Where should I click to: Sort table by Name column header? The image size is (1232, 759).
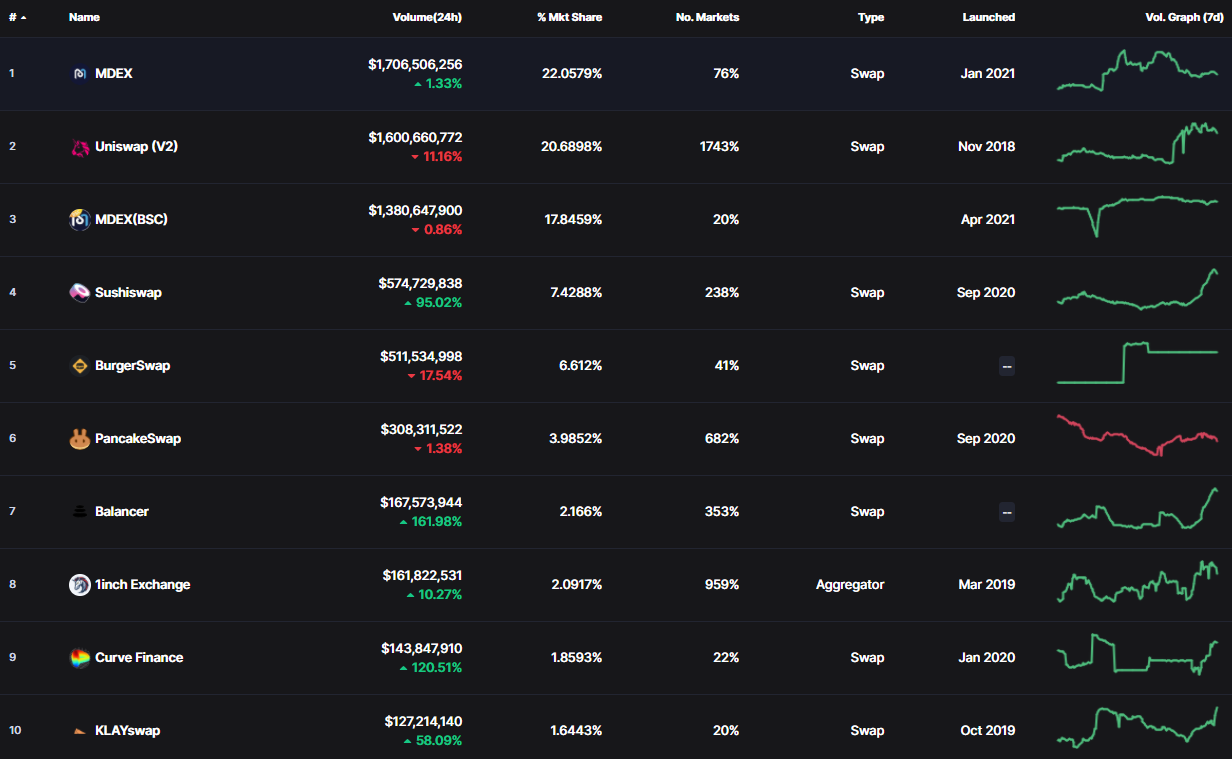pos(84,17)
